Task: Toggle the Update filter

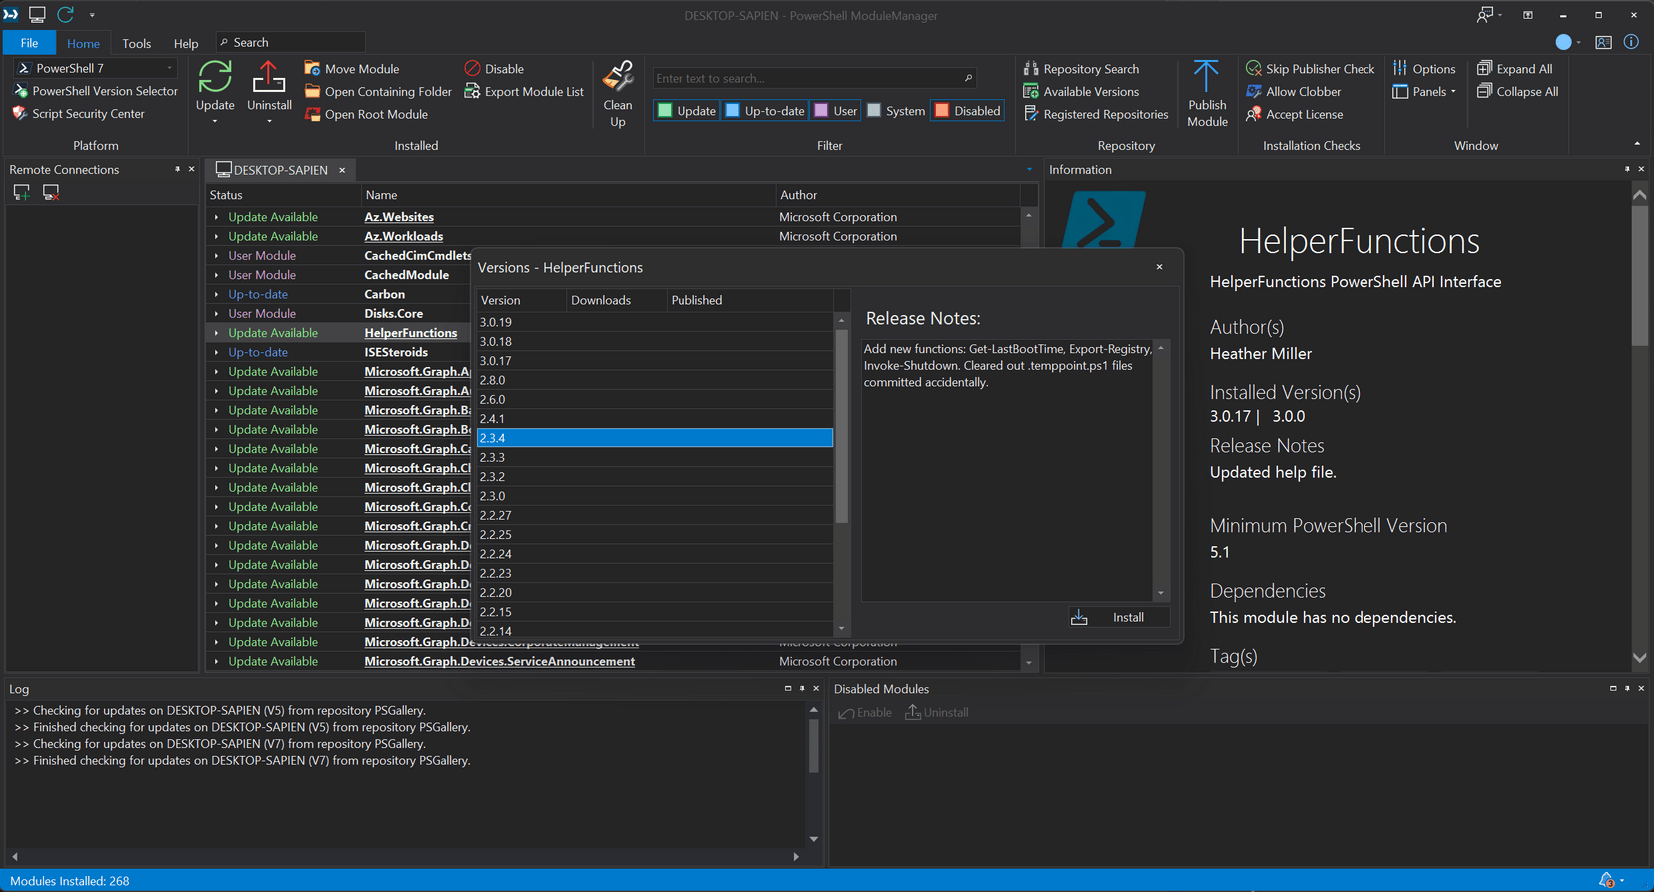Action: [x=686, y=111]
